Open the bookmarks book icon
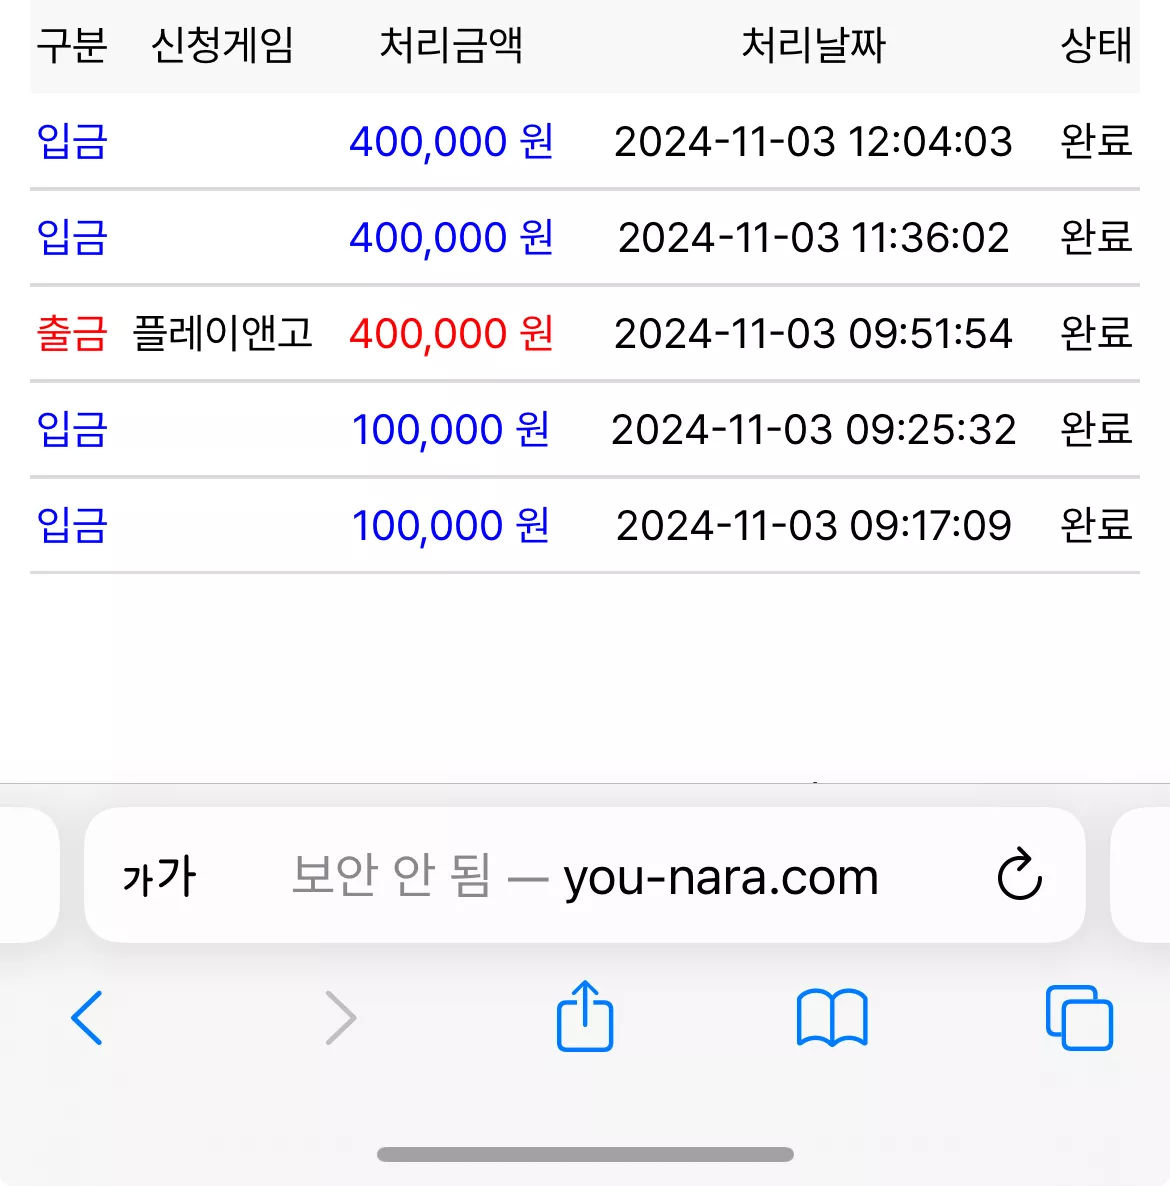 tap(832, 1017)
